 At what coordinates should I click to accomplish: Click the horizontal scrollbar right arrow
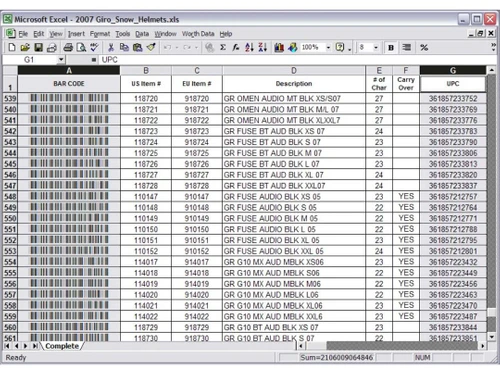point(482,346)
